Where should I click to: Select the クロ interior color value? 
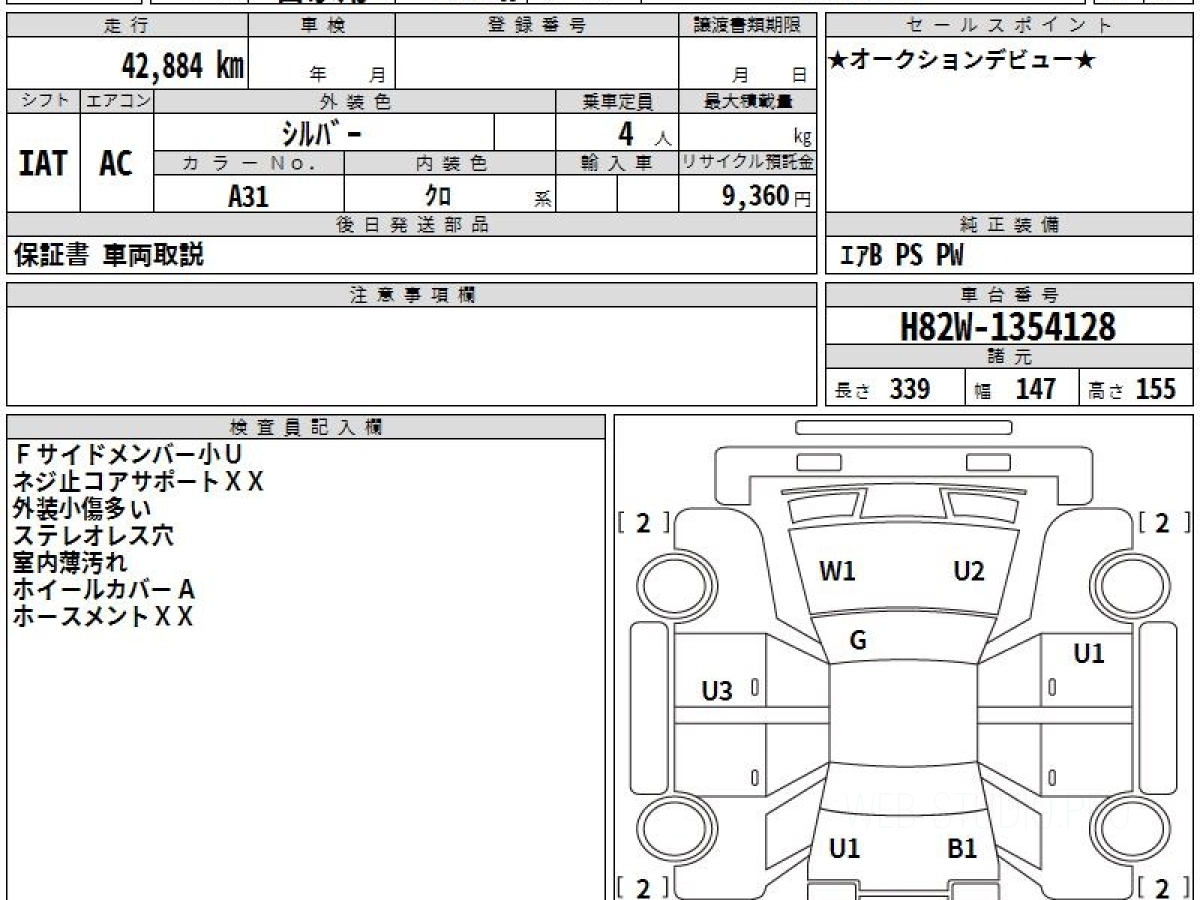438,195
